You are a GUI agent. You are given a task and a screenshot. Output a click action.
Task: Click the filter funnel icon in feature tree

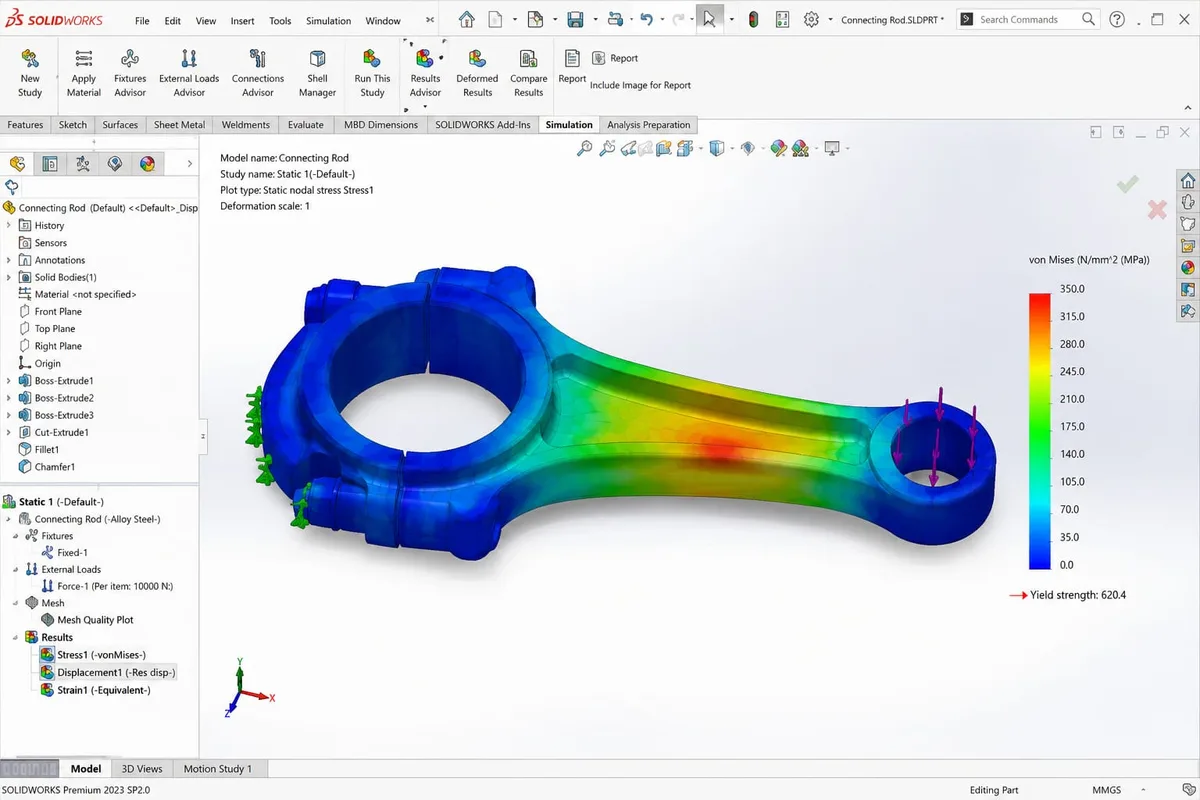coord(12,187)
